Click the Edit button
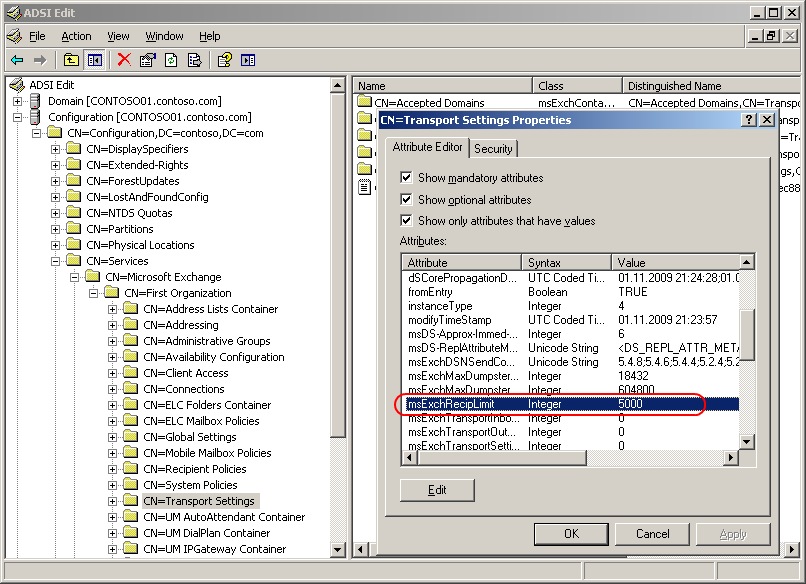The height and width of the screenshot is (584, 806). (437, 490)
